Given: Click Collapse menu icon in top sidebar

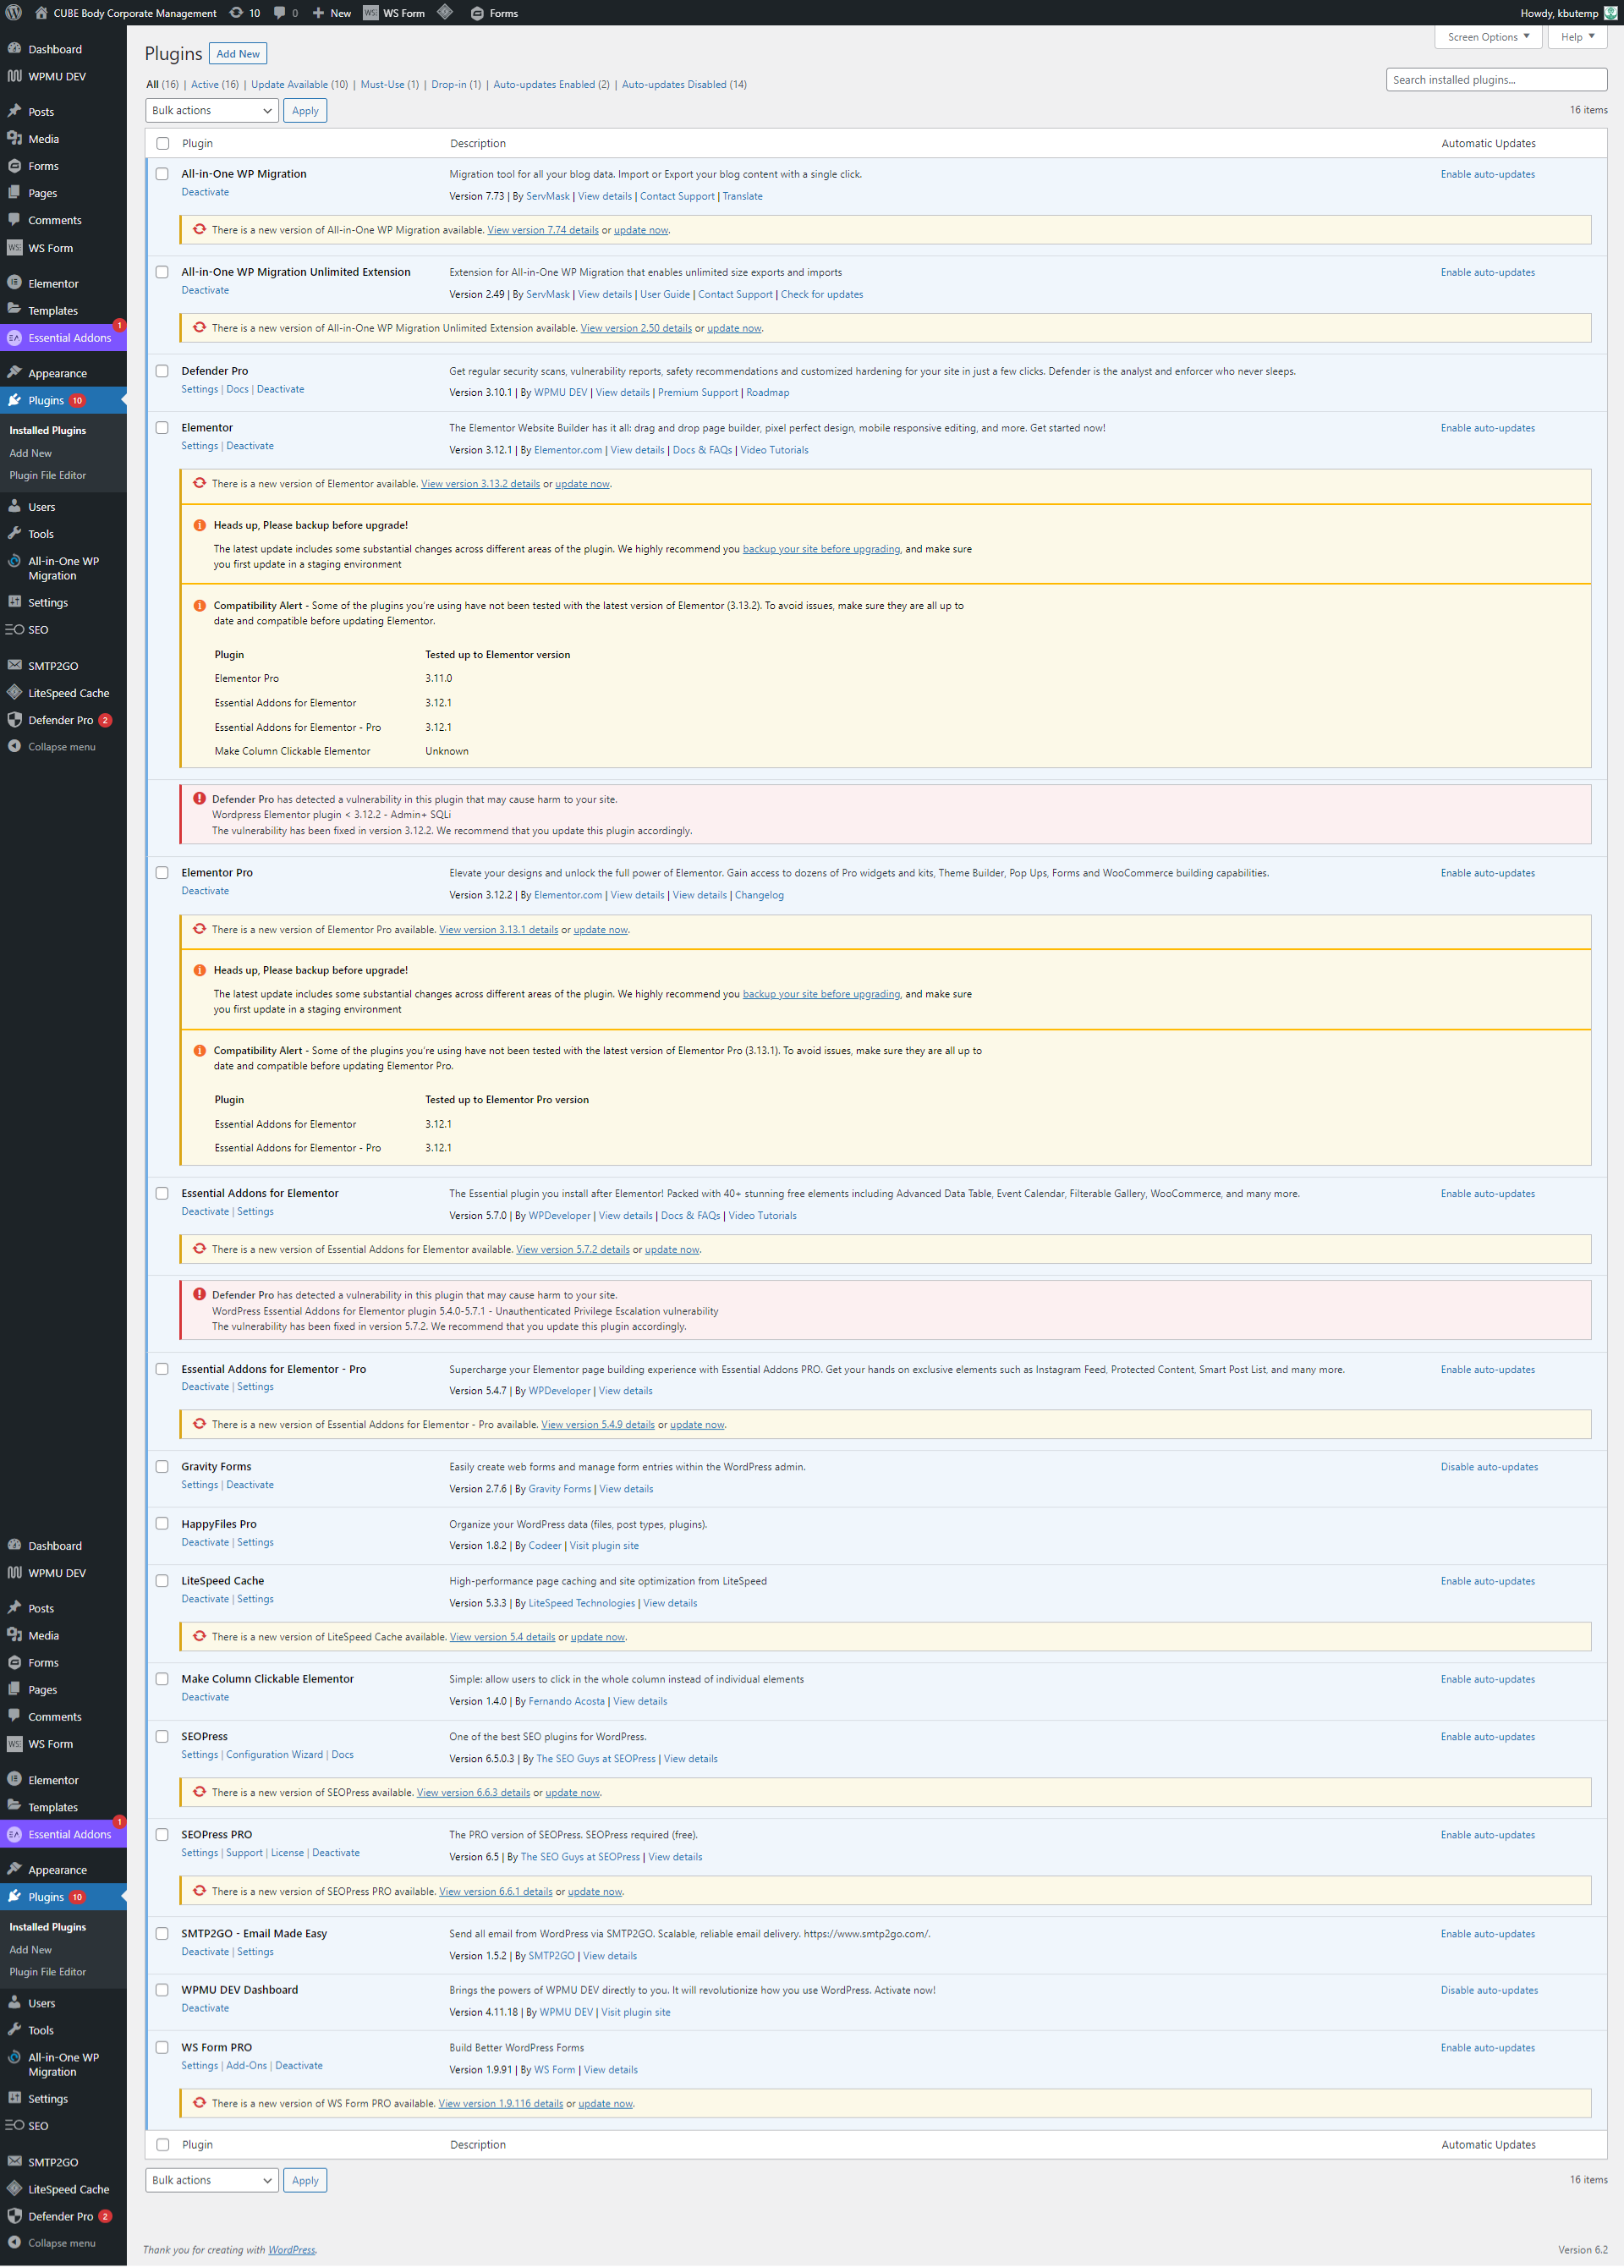Looking at the screenshot, I should pyautogui.click(x=14, y=747).
